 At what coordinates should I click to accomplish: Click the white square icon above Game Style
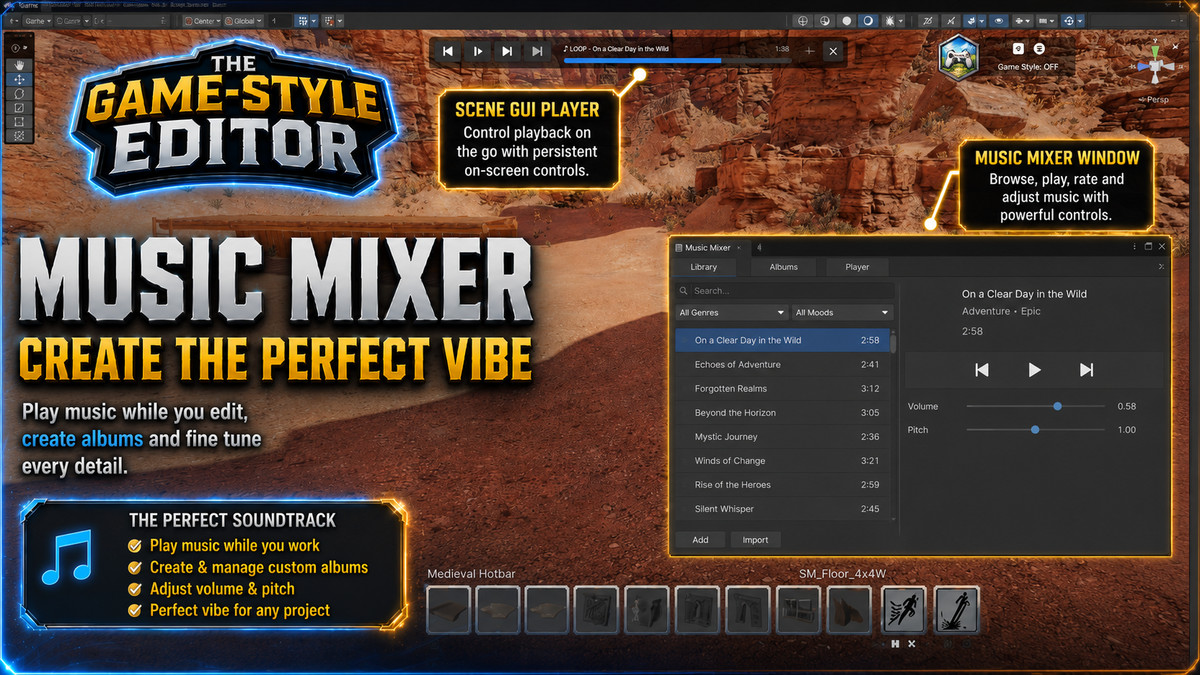pyautogui.click(x=1018, y=48)
